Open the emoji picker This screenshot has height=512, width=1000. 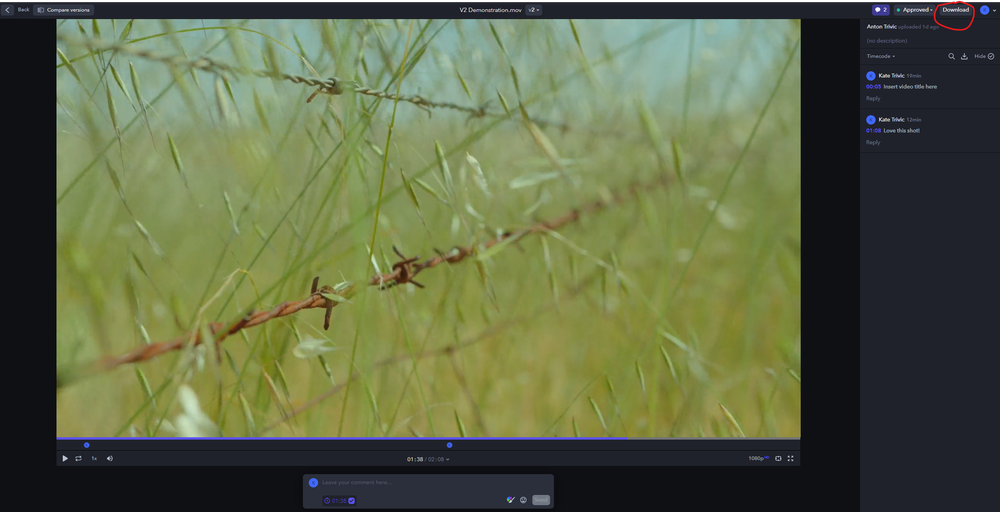click(x=523, y=500)
